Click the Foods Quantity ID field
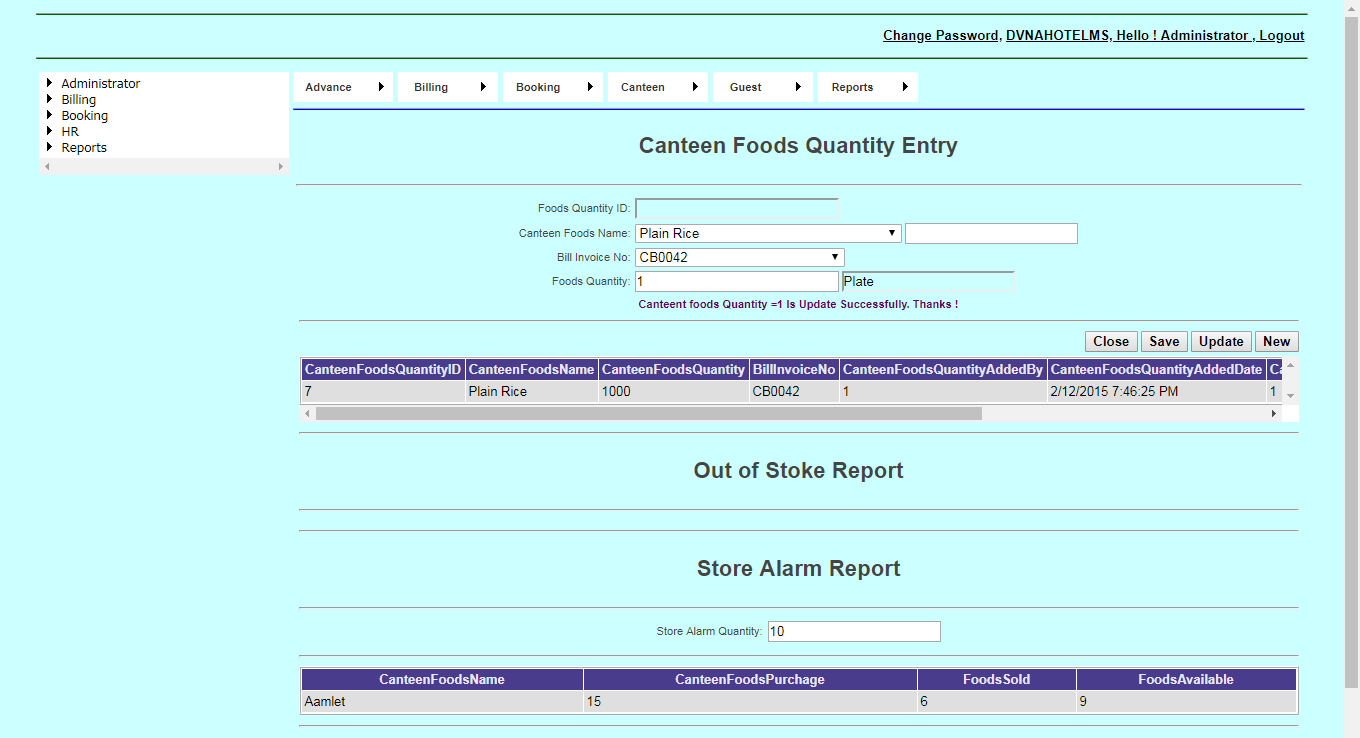 [736, 208]
